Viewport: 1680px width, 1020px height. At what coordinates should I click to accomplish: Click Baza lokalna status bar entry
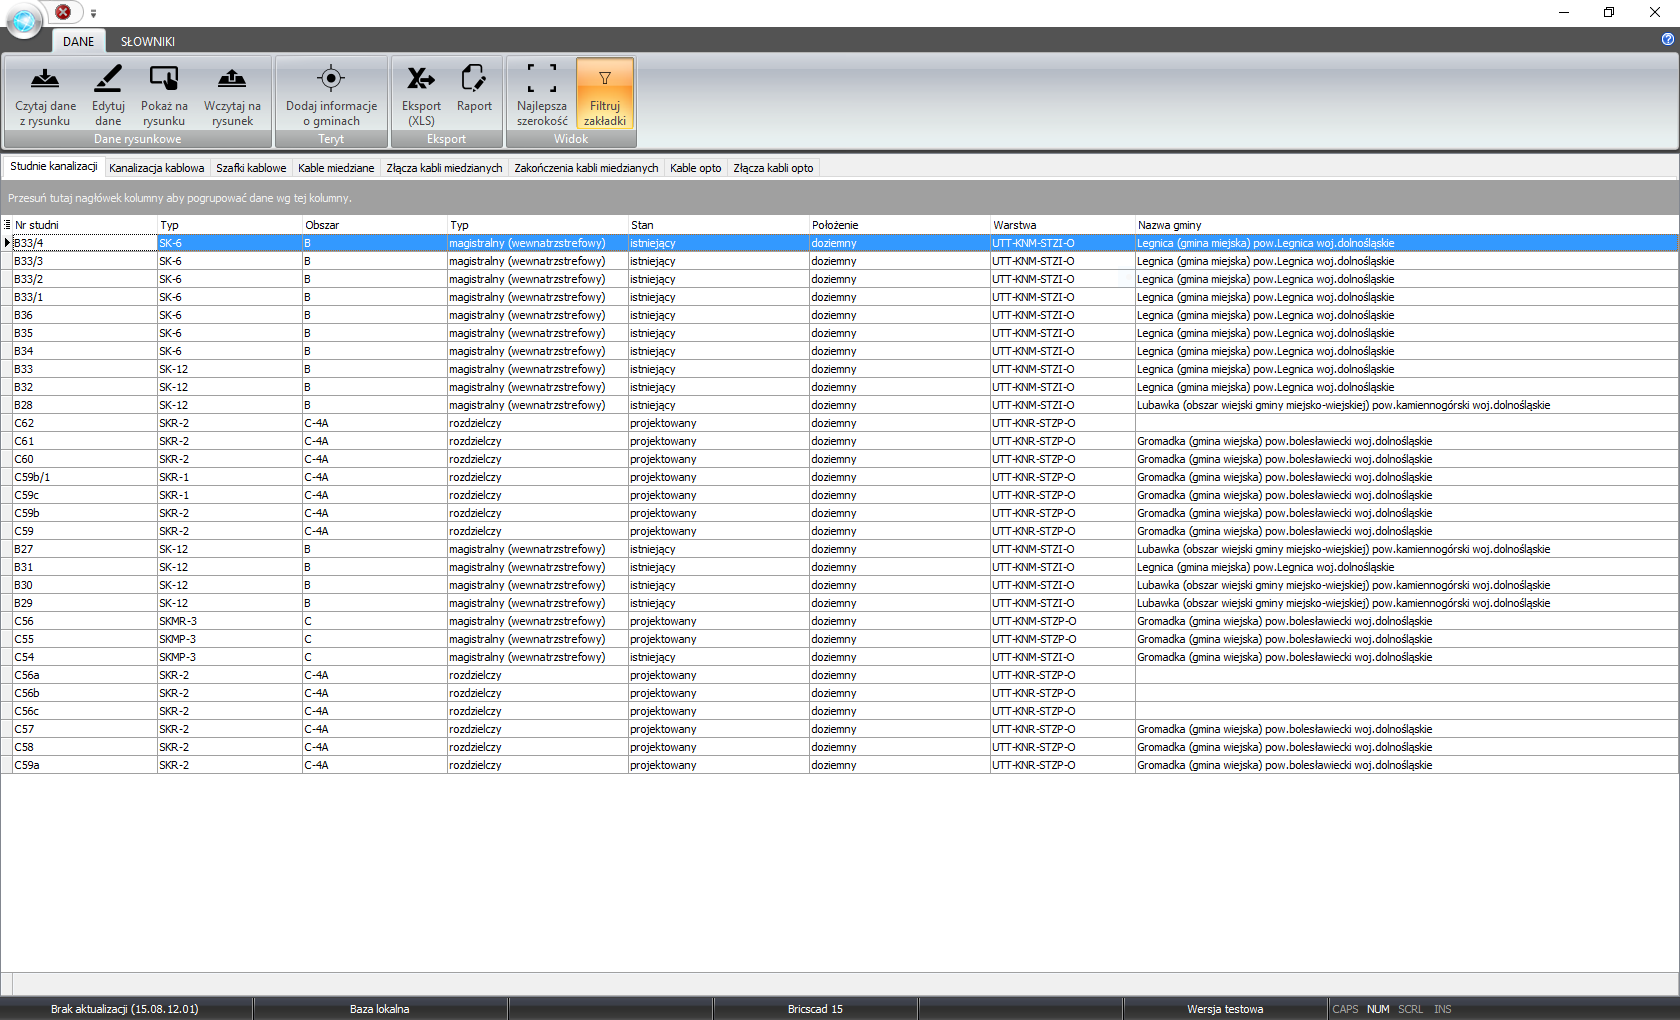pos(380,1009)
